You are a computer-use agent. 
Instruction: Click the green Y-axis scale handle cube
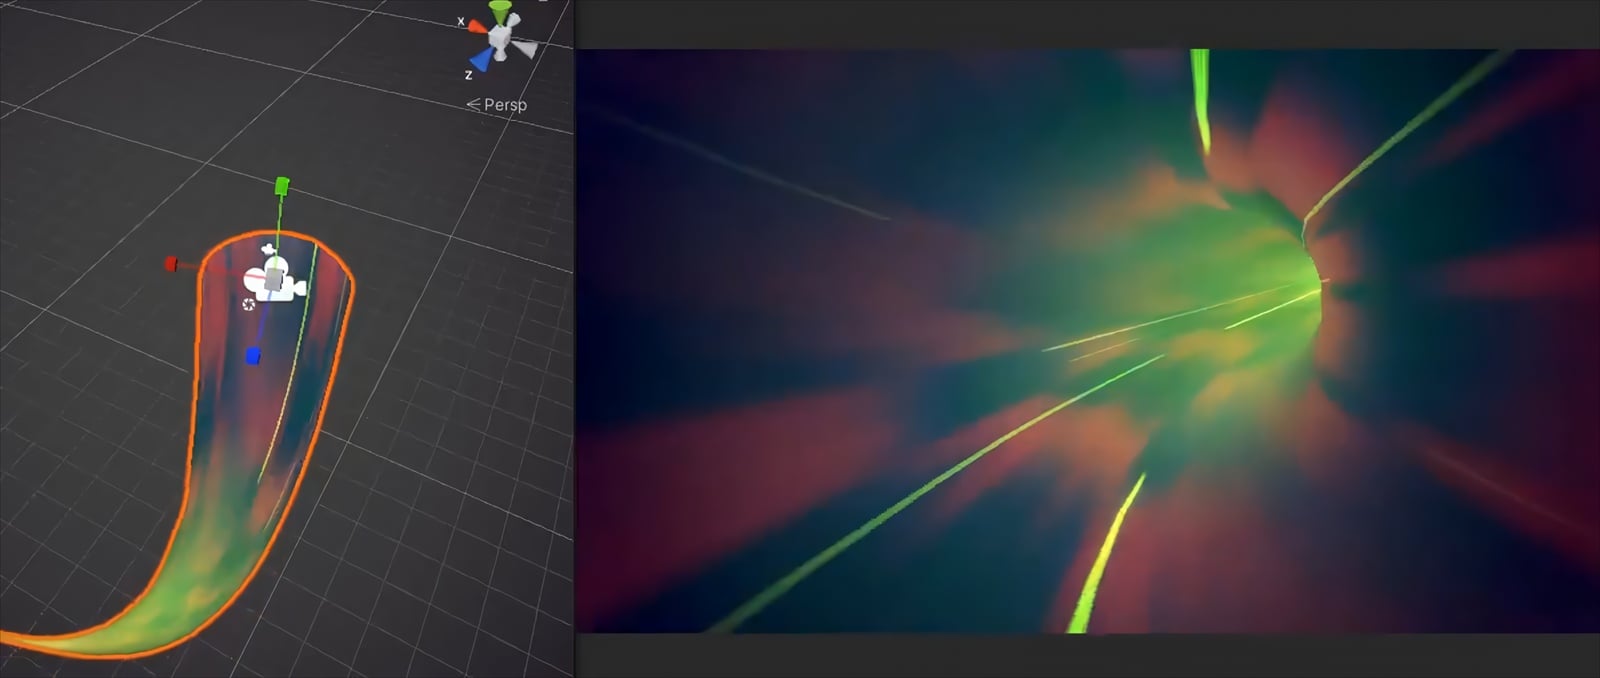pyautogui.click(x=282, y=185)
